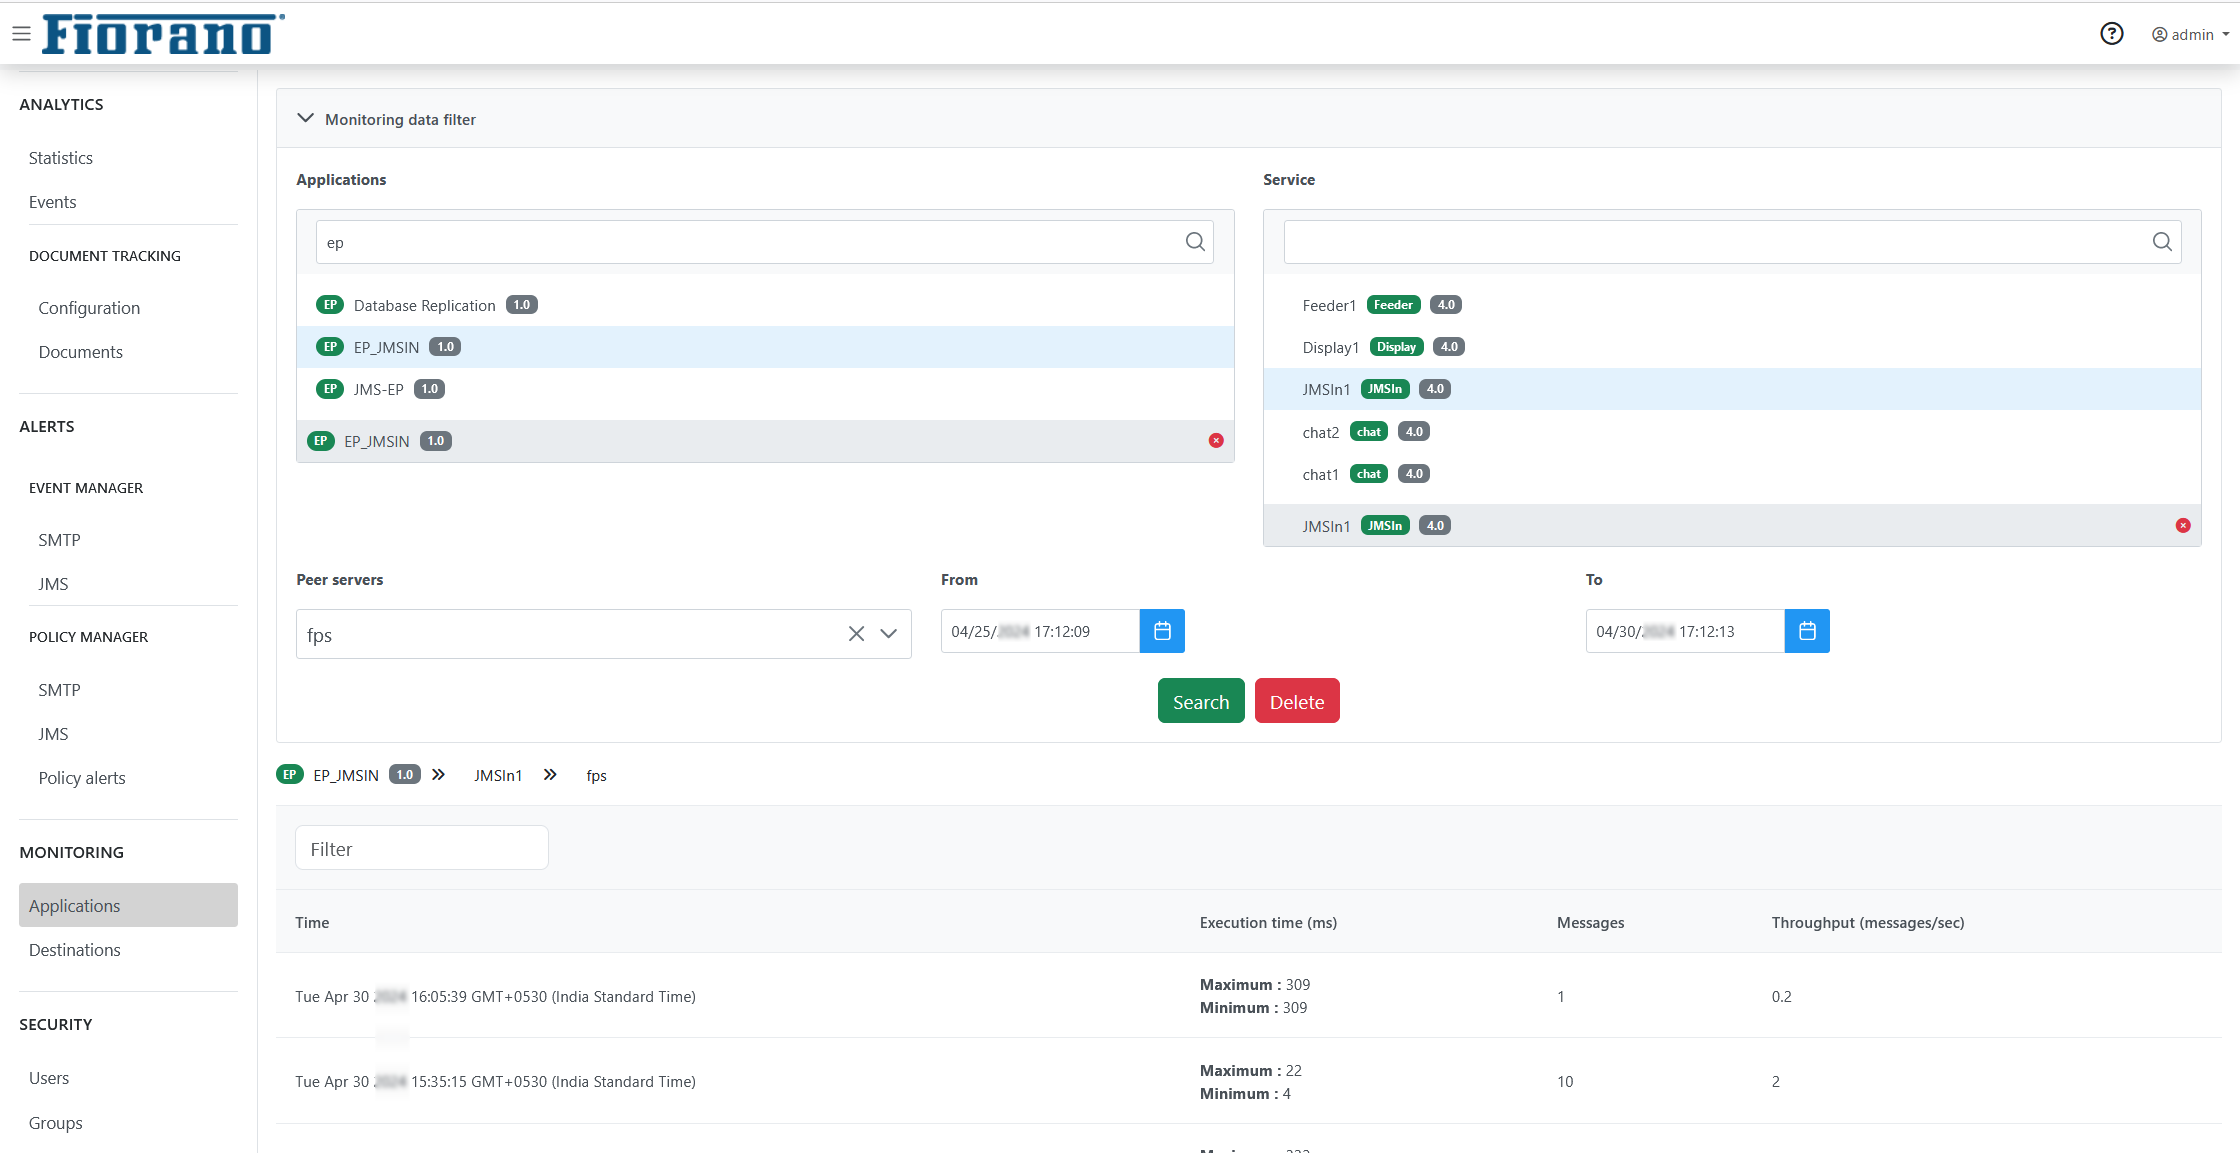Viewport: 2240px width, 1153px height.
Task: Click the EP badge in the breadcrumb
Action: [x=290, y=775]
